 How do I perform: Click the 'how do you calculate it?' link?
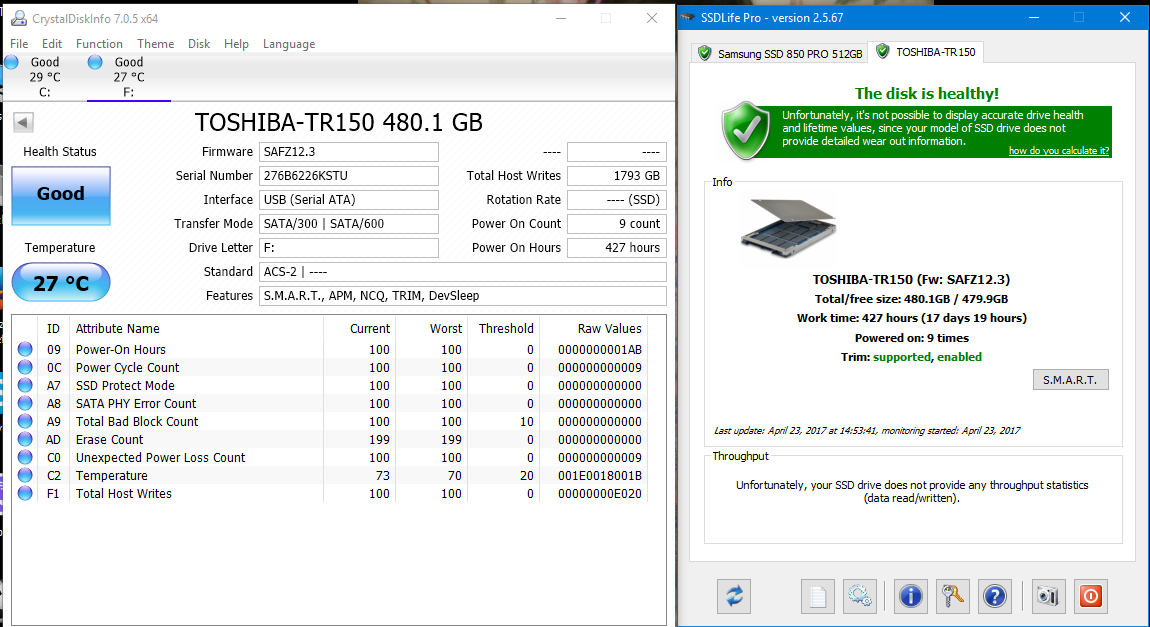(x=1058, y=151)
